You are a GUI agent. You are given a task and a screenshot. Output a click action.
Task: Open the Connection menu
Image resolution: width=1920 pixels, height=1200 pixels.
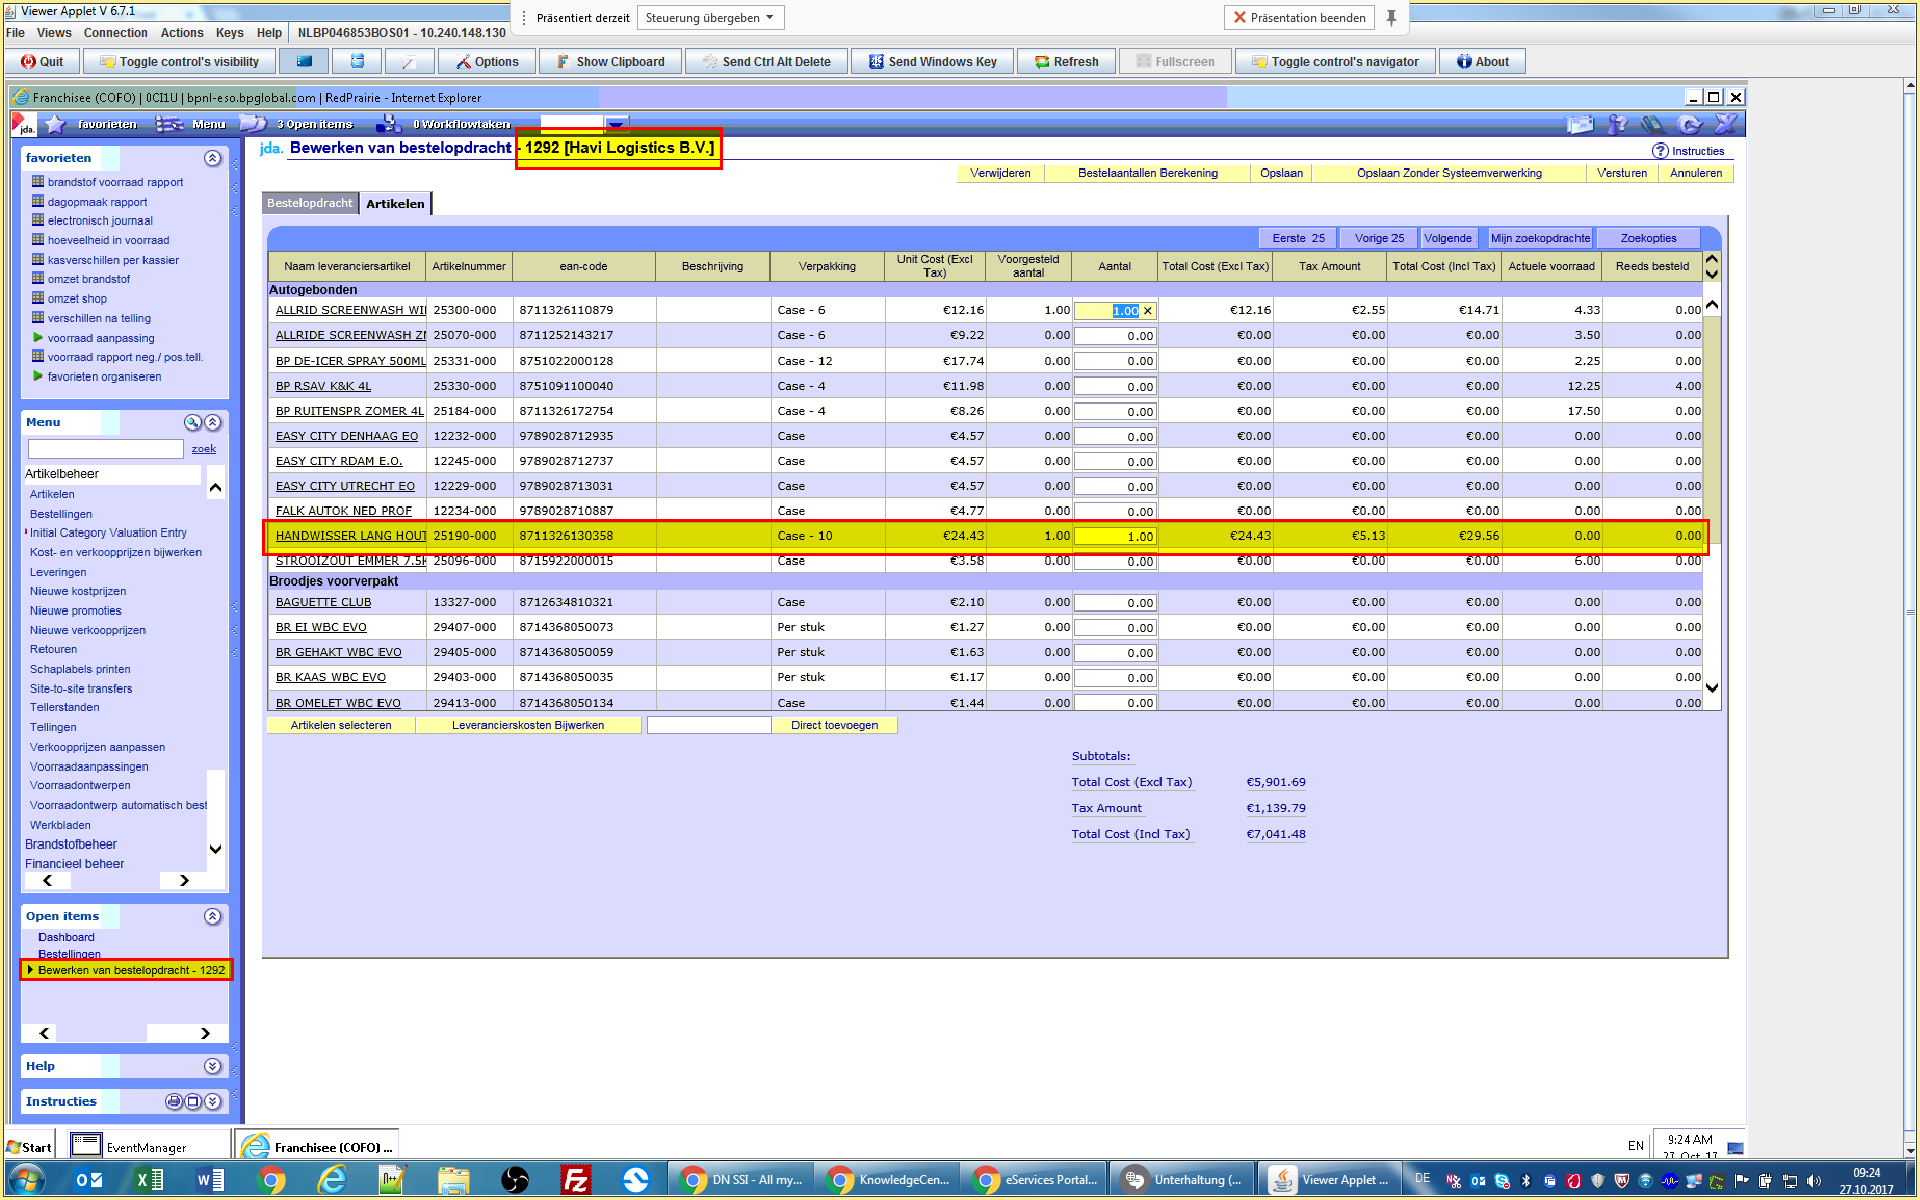pos(115,33)
